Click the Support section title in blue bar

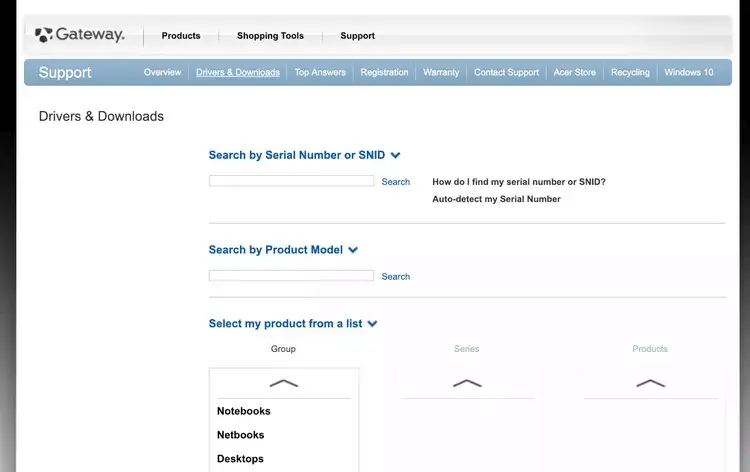tap(65, 72)
